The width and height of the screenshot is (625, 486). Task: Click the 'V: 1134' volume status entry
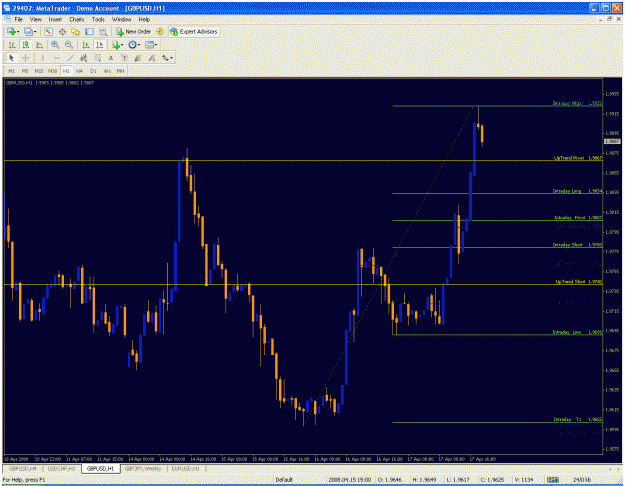[523, 480]
